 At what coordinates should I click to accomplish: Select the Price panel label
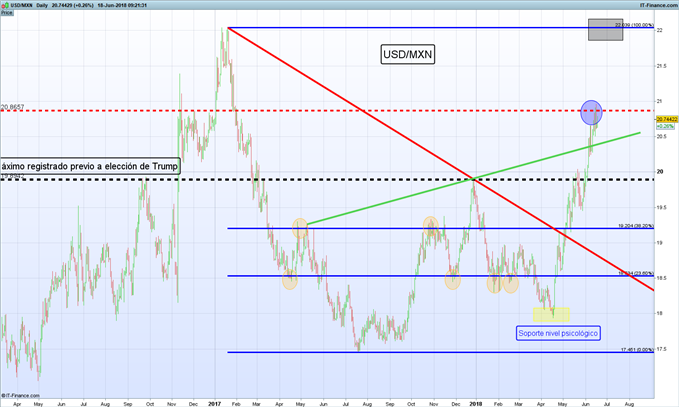click(6, 13)
